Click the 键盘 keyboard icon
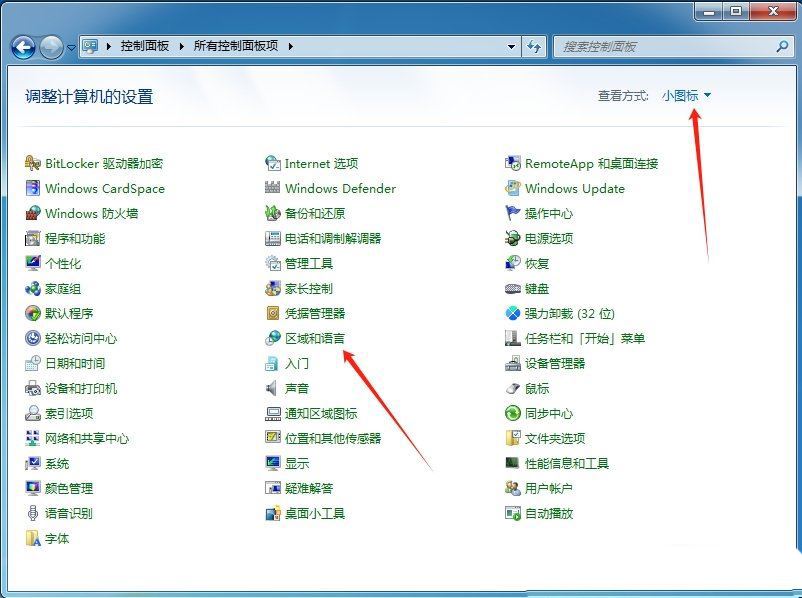Screen dimensions: 802x598 513,289
